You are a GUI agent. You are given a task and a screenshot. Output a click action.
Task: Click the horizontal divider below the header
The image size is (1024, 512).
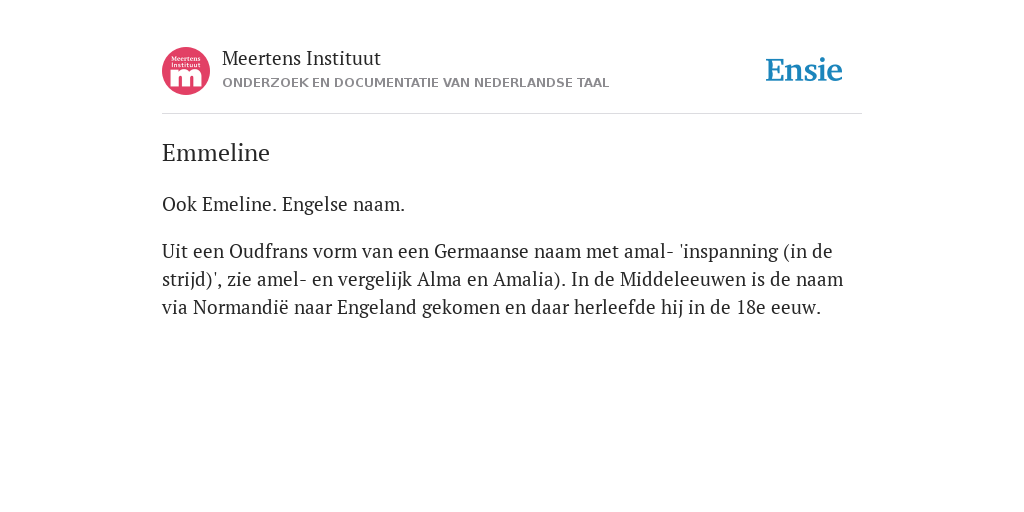click(x=512, y=114)
